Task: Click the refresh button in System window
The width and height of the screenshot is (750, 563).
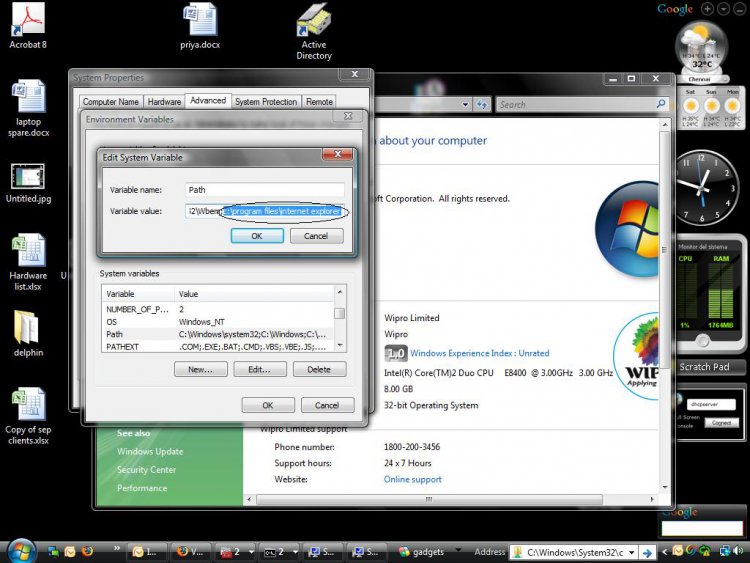Action: [481, 104]
